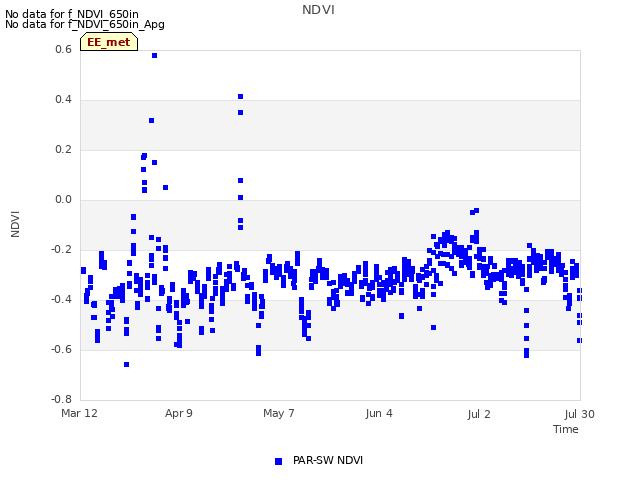Click the -0.4 y-axis tick label
The width and height of the screenshot is (640, 480).
(61, 300)
